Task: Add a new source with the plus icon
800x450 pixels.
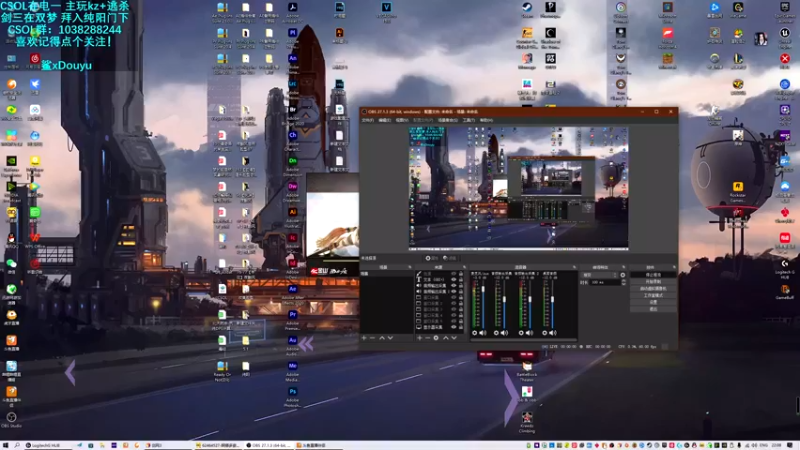Action: coord(419,338)
